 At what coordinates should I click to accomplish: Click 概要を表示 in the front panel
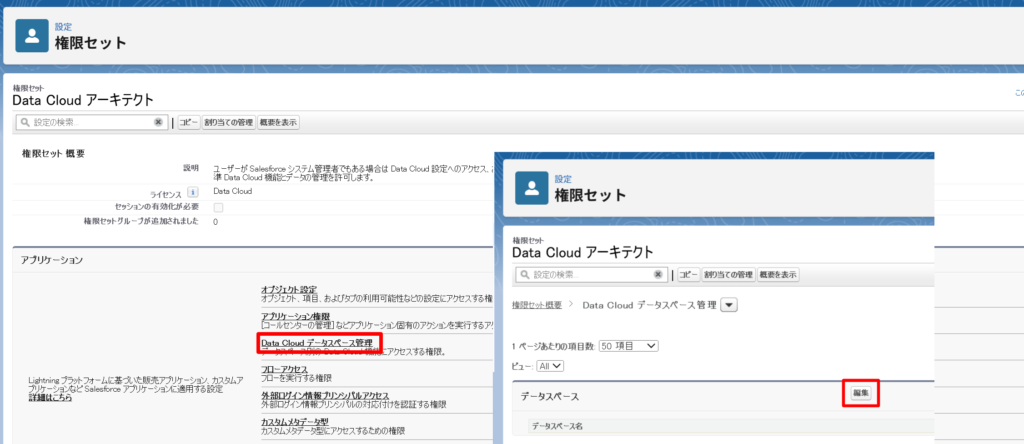point(778,275)
